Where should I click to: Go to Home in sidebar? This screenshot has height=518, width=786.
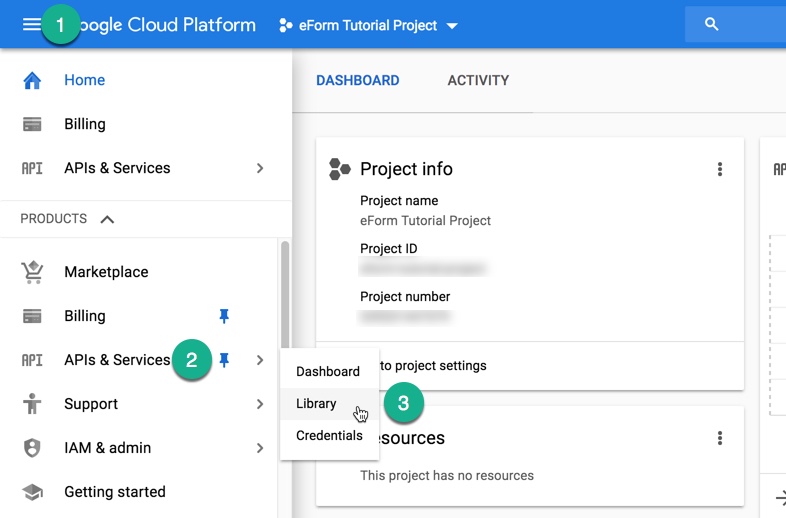[85, 80]
